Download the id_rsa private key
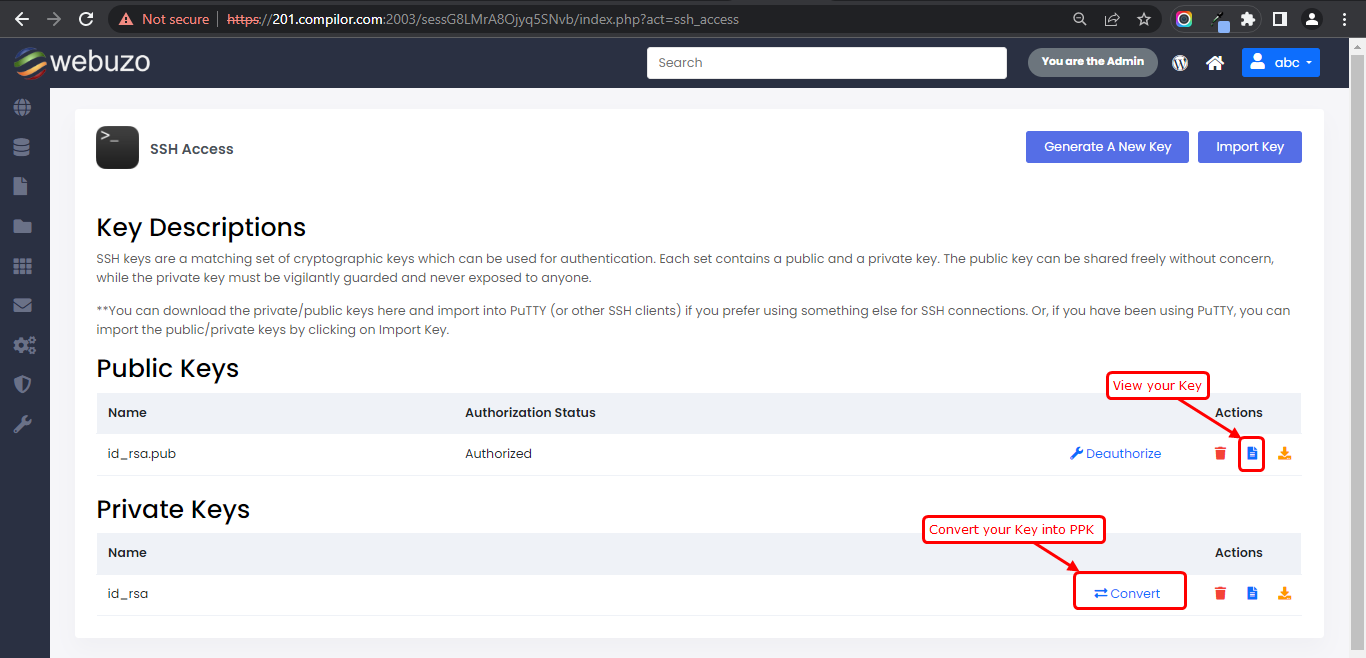The width and height of the screenshot is (1366, 658). [1284, 593]
